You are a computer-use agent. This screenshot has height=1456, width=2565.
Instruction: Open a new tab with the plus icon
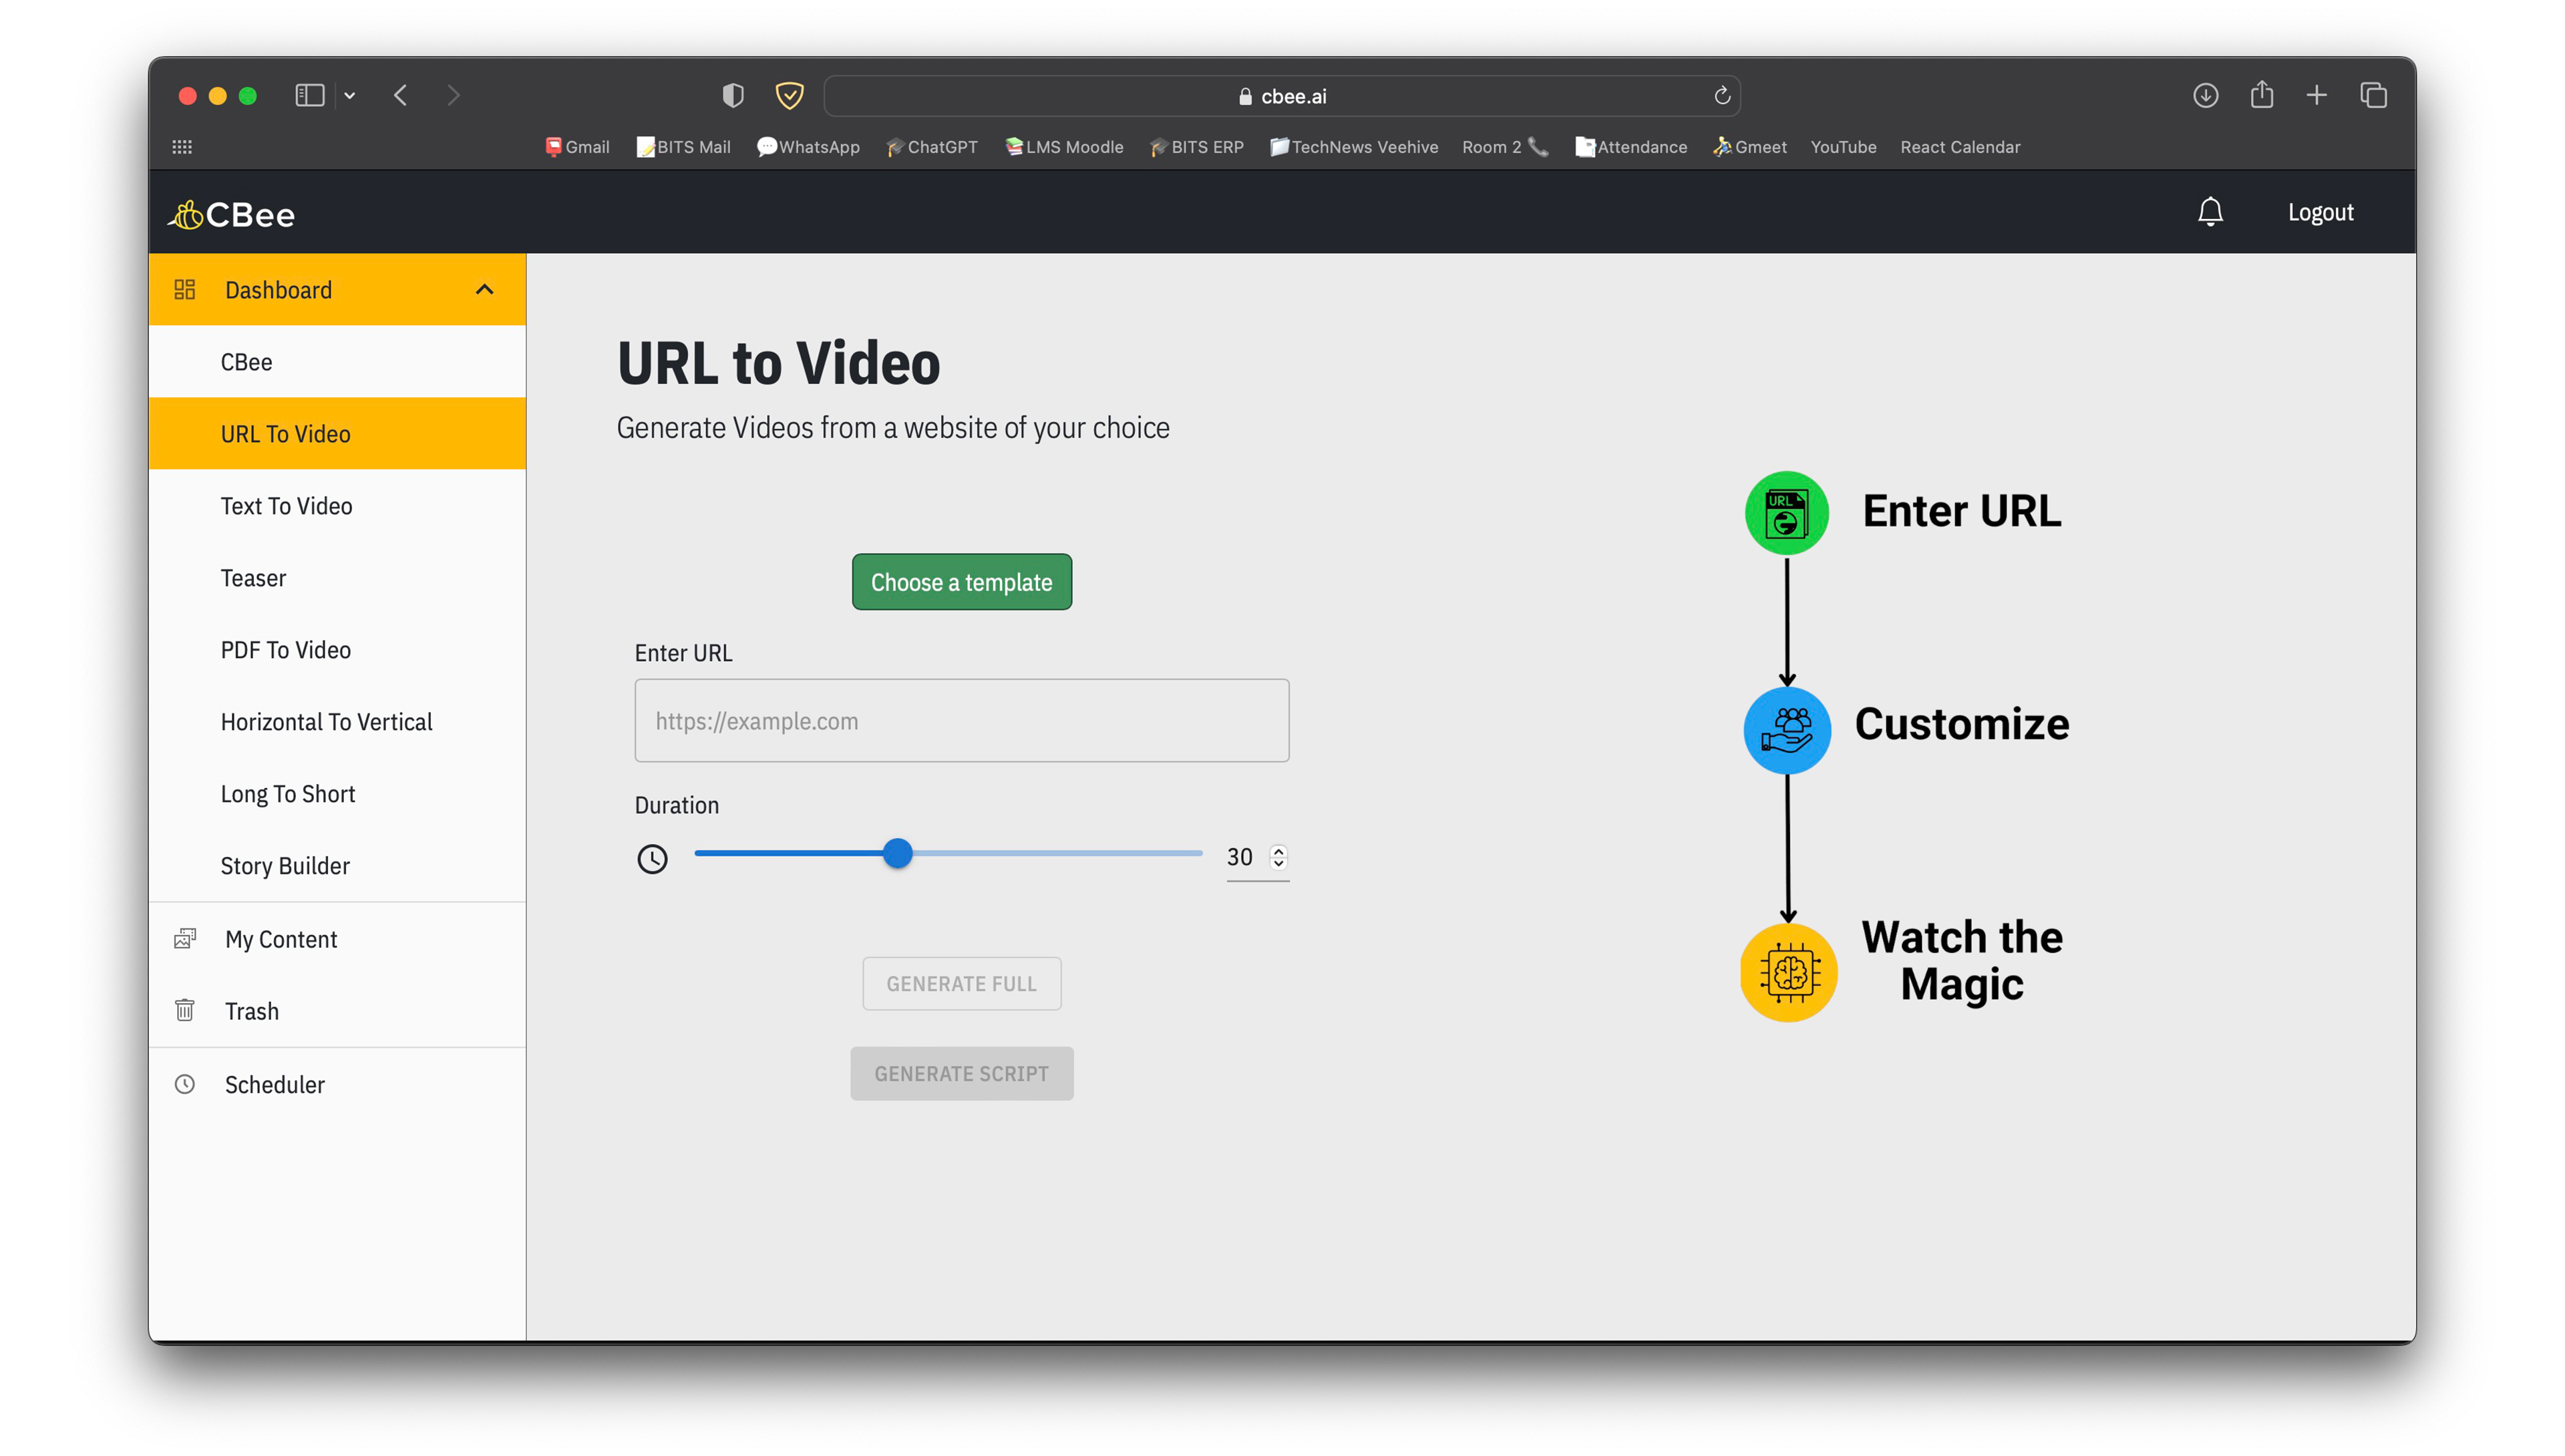coord(2316,95)
